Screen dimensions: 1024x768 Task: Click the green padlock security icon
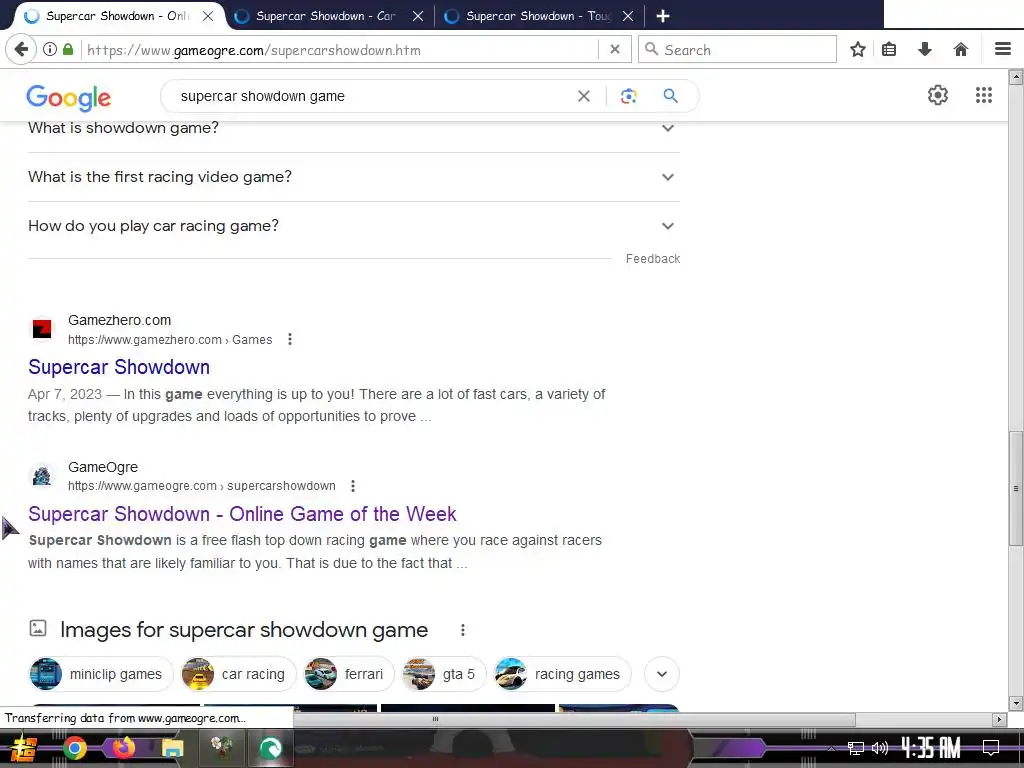pos(68,50)
